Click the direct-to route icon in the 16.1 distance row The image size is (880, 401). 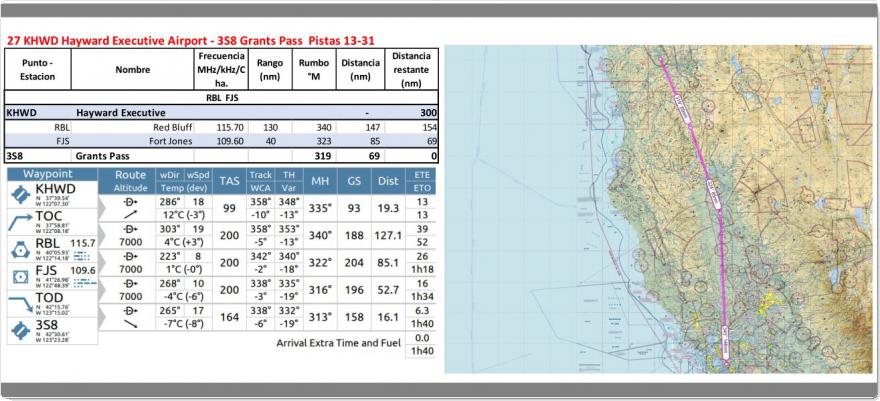(130, 311)
